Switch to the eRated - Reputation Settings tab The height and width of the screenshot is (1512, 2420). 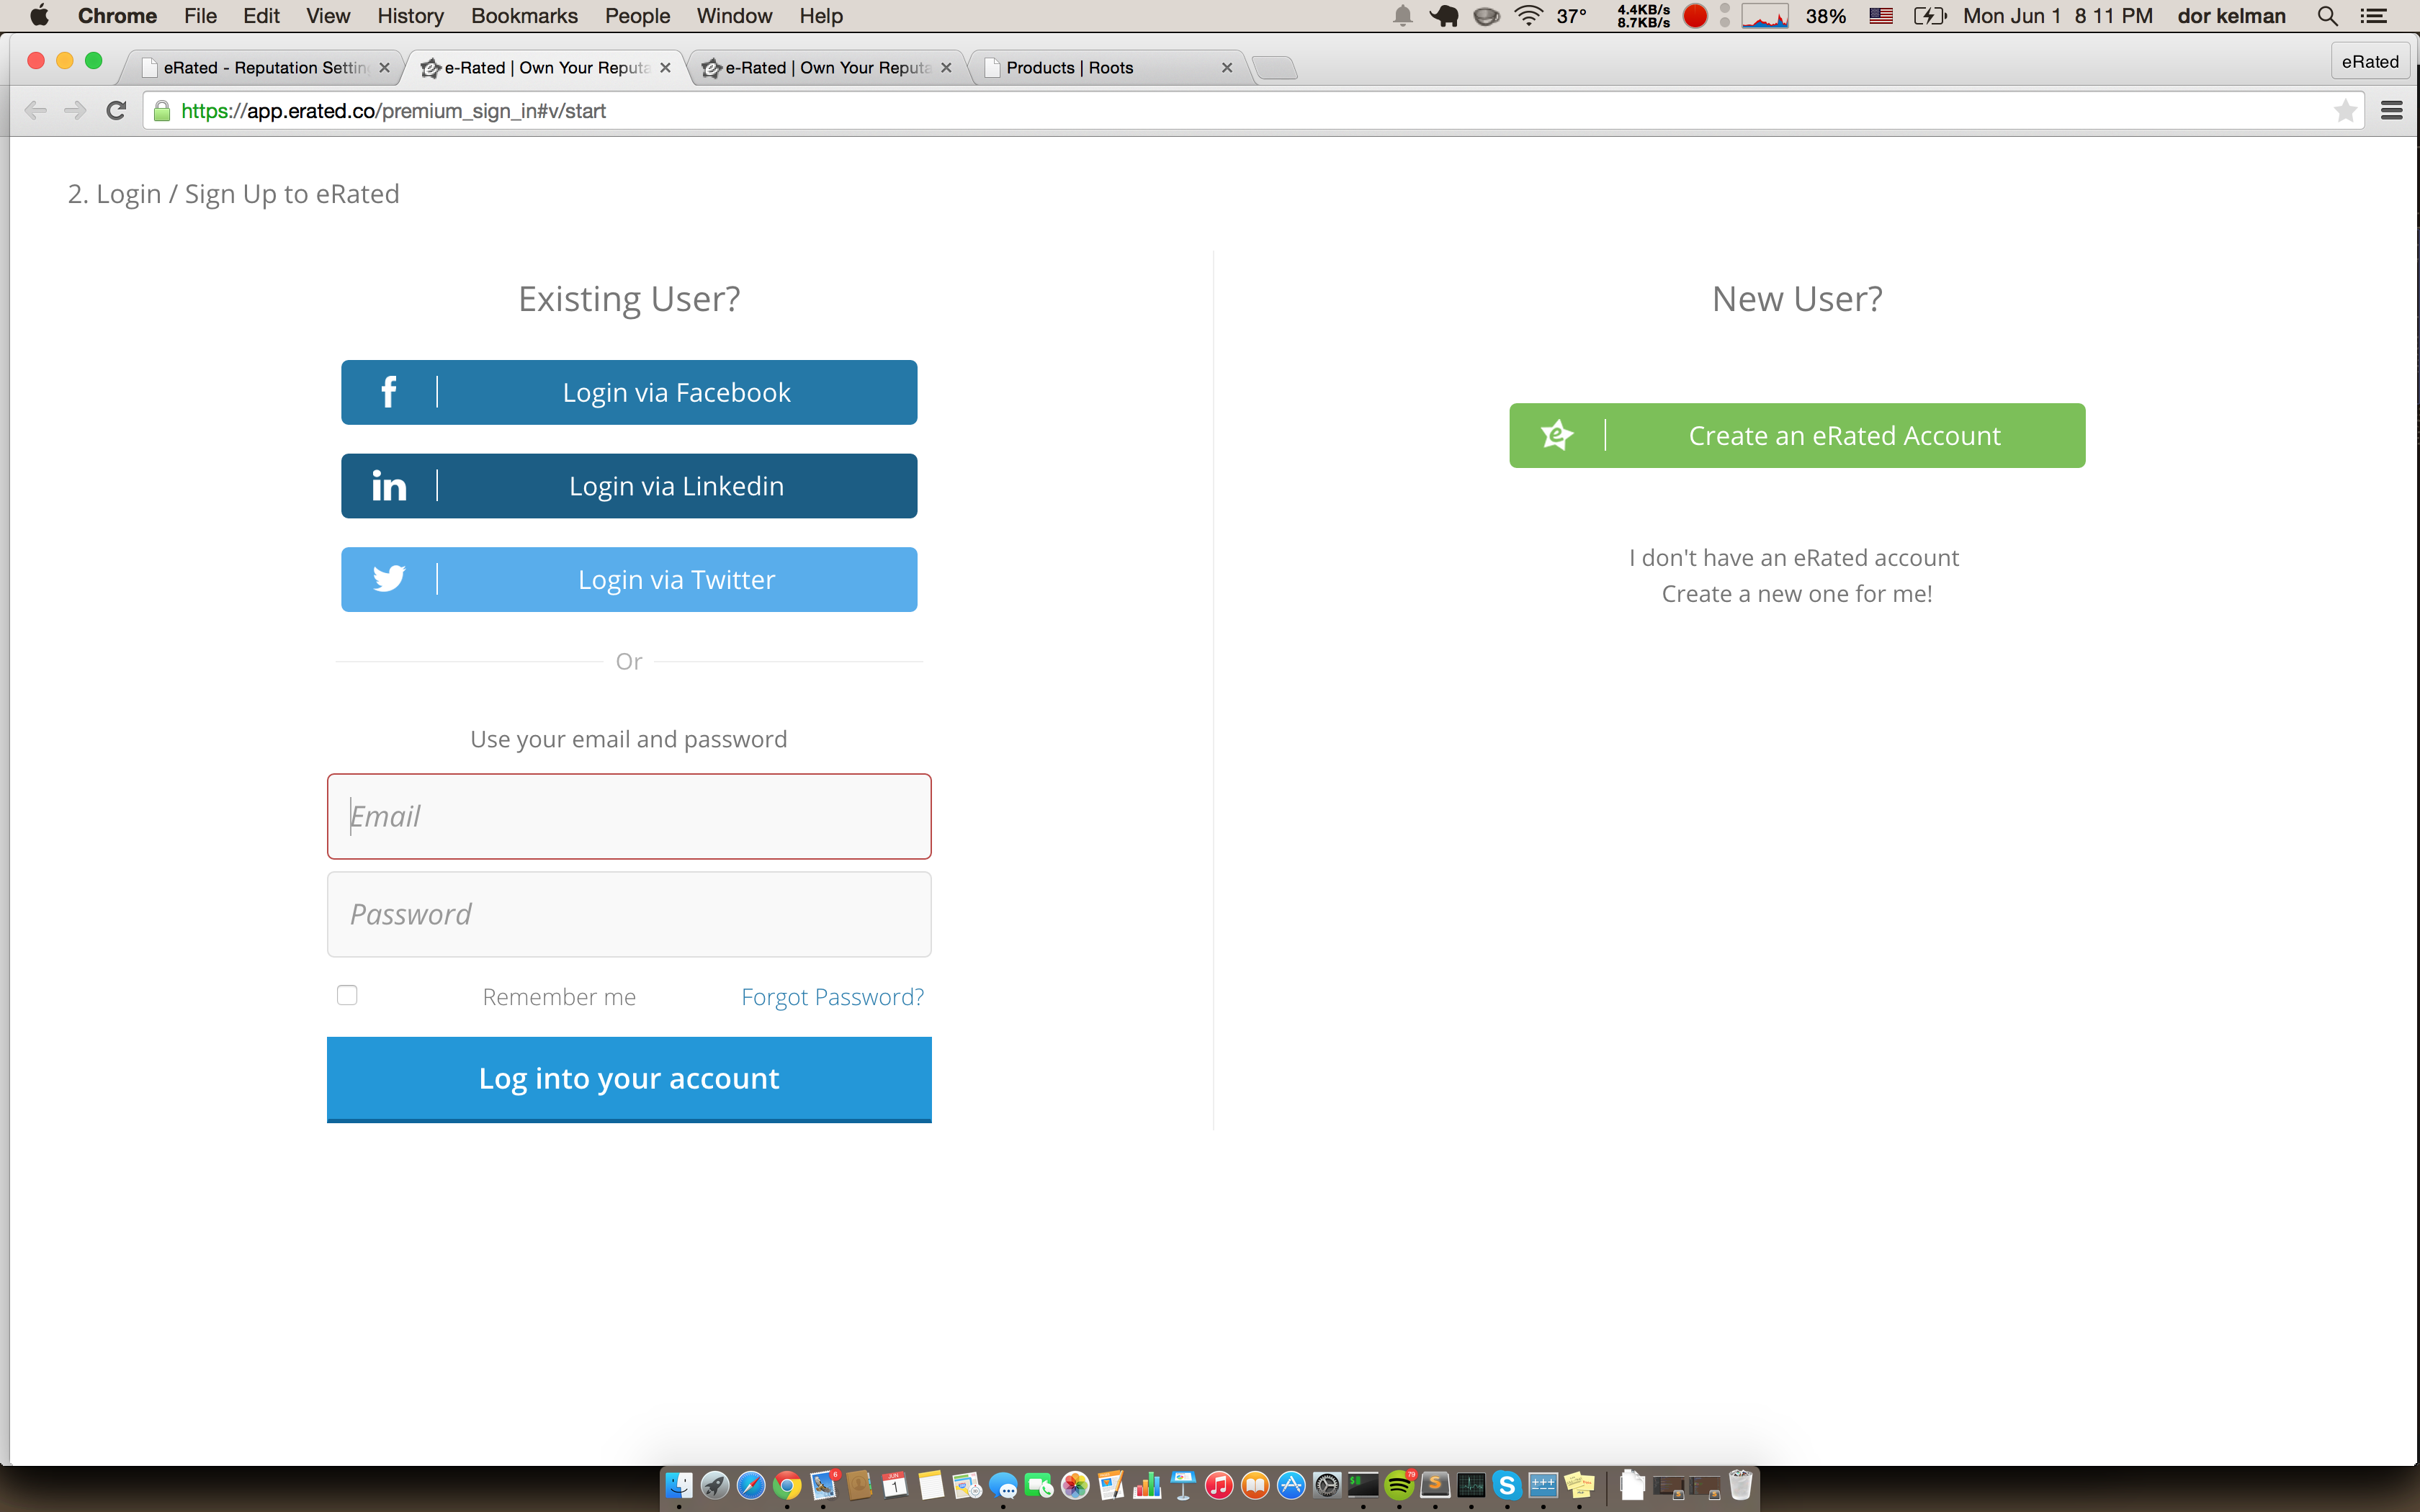(x=262, y=68)
